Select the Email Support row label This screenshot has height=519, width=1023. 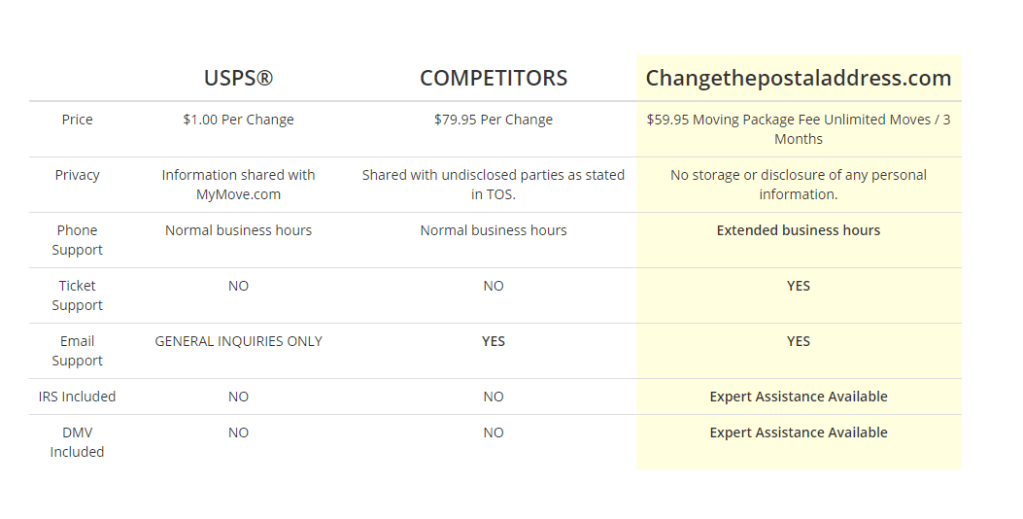point(77,351)
